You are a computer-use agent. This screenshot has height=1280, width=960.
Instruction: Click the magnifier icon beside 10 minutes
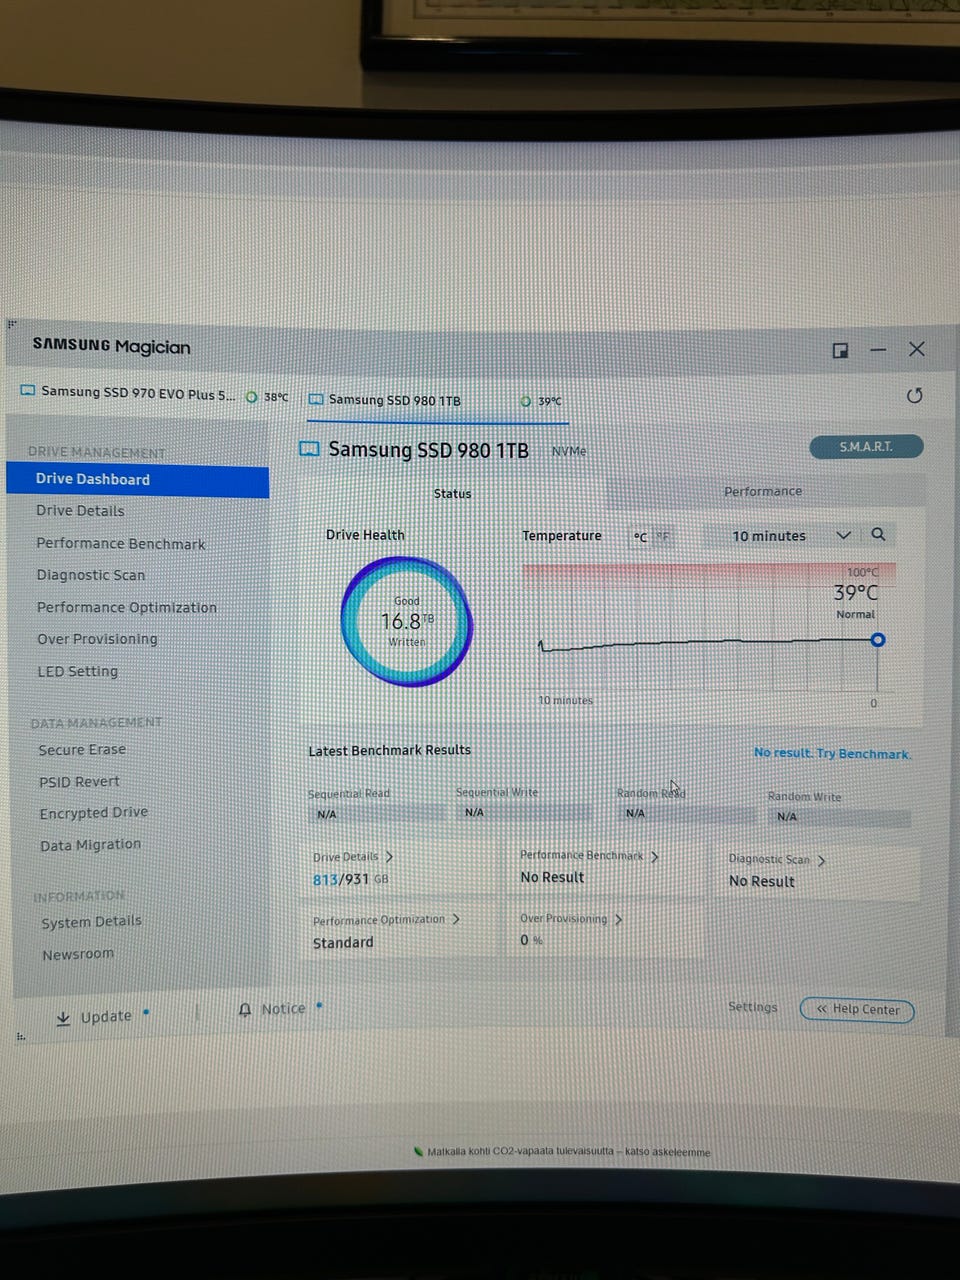[878, 535]
